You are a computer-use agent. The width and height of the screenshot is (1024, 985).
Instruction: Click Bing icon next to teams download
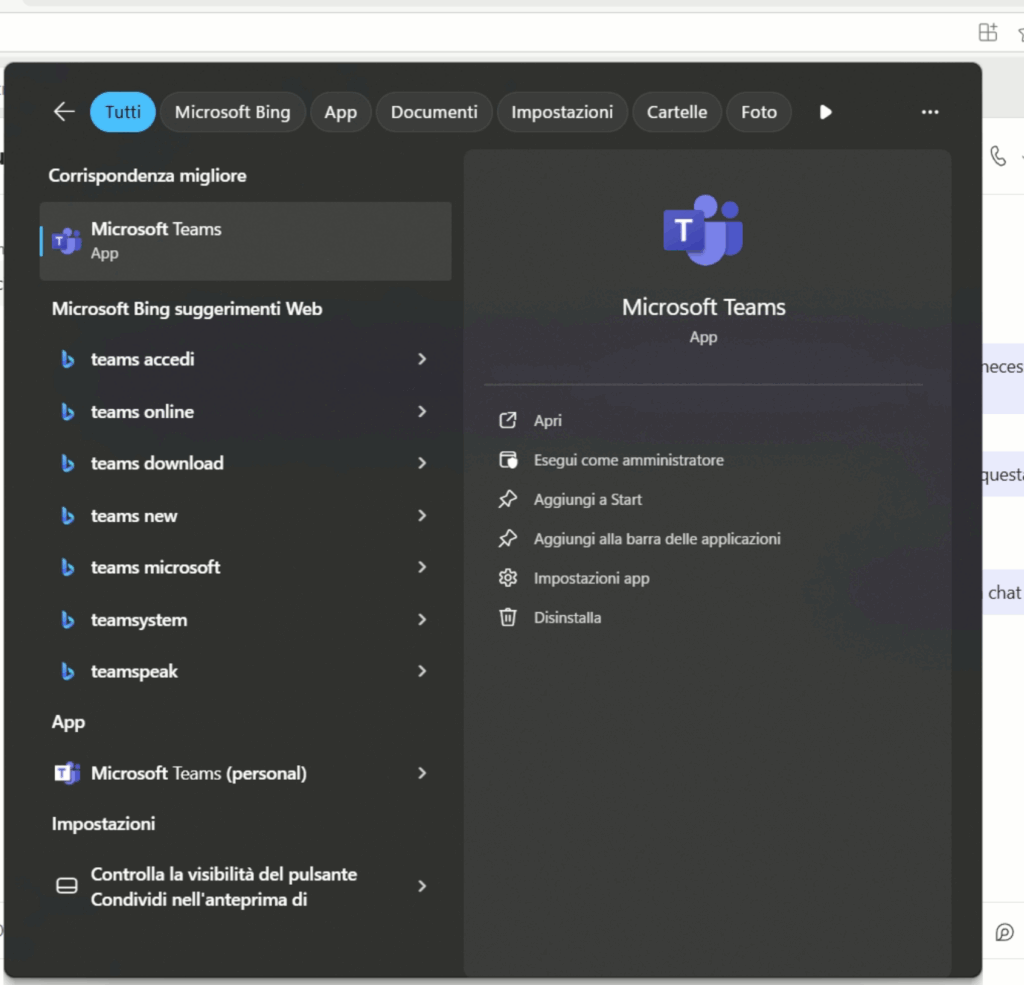pyautogui.click(x=67, y=463)
